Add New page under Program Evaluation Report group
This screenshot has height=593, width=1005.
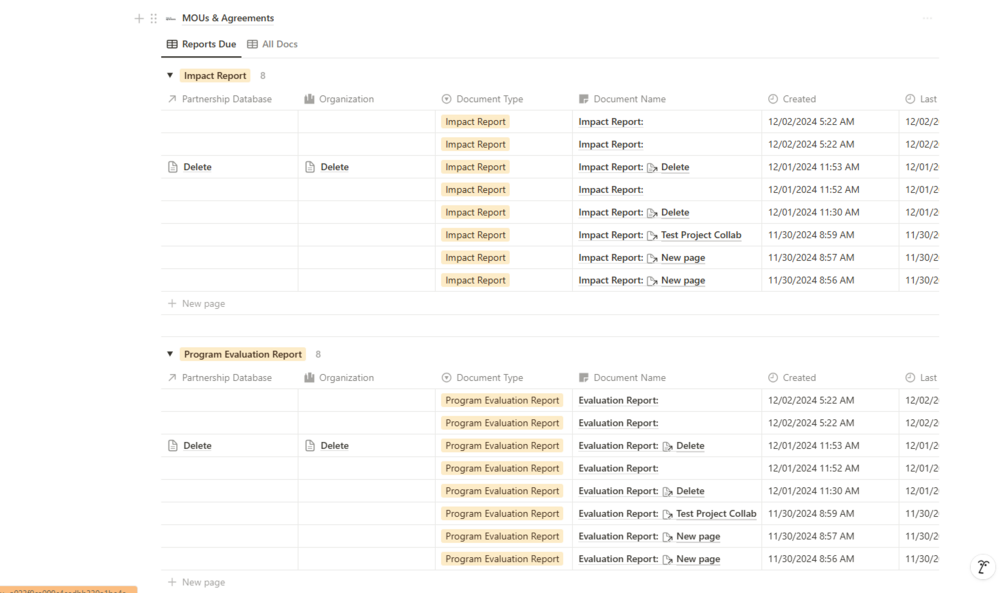coord(203,582)
